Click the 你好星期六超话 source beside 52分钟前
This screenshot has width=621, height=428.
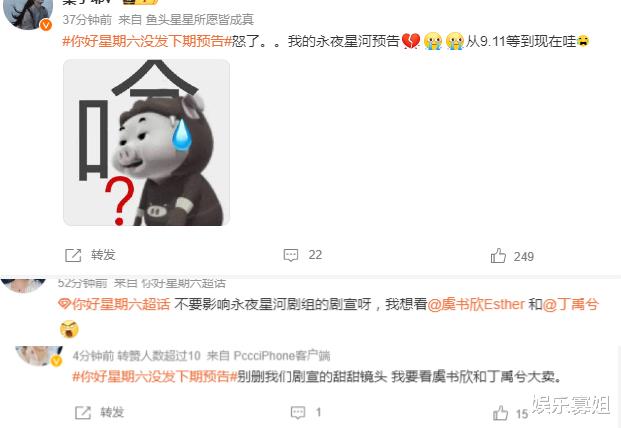tap(183, 283)
